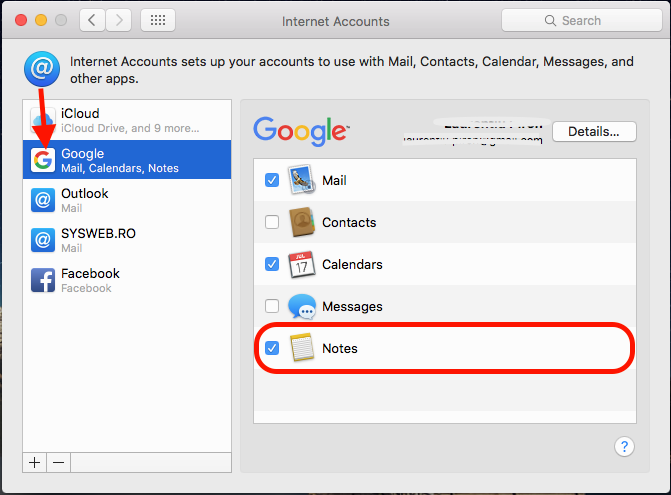The image size is (671, 495).
Task: Click the Calendars app icon
Action: pyautogui.click(x=302, y=264)
